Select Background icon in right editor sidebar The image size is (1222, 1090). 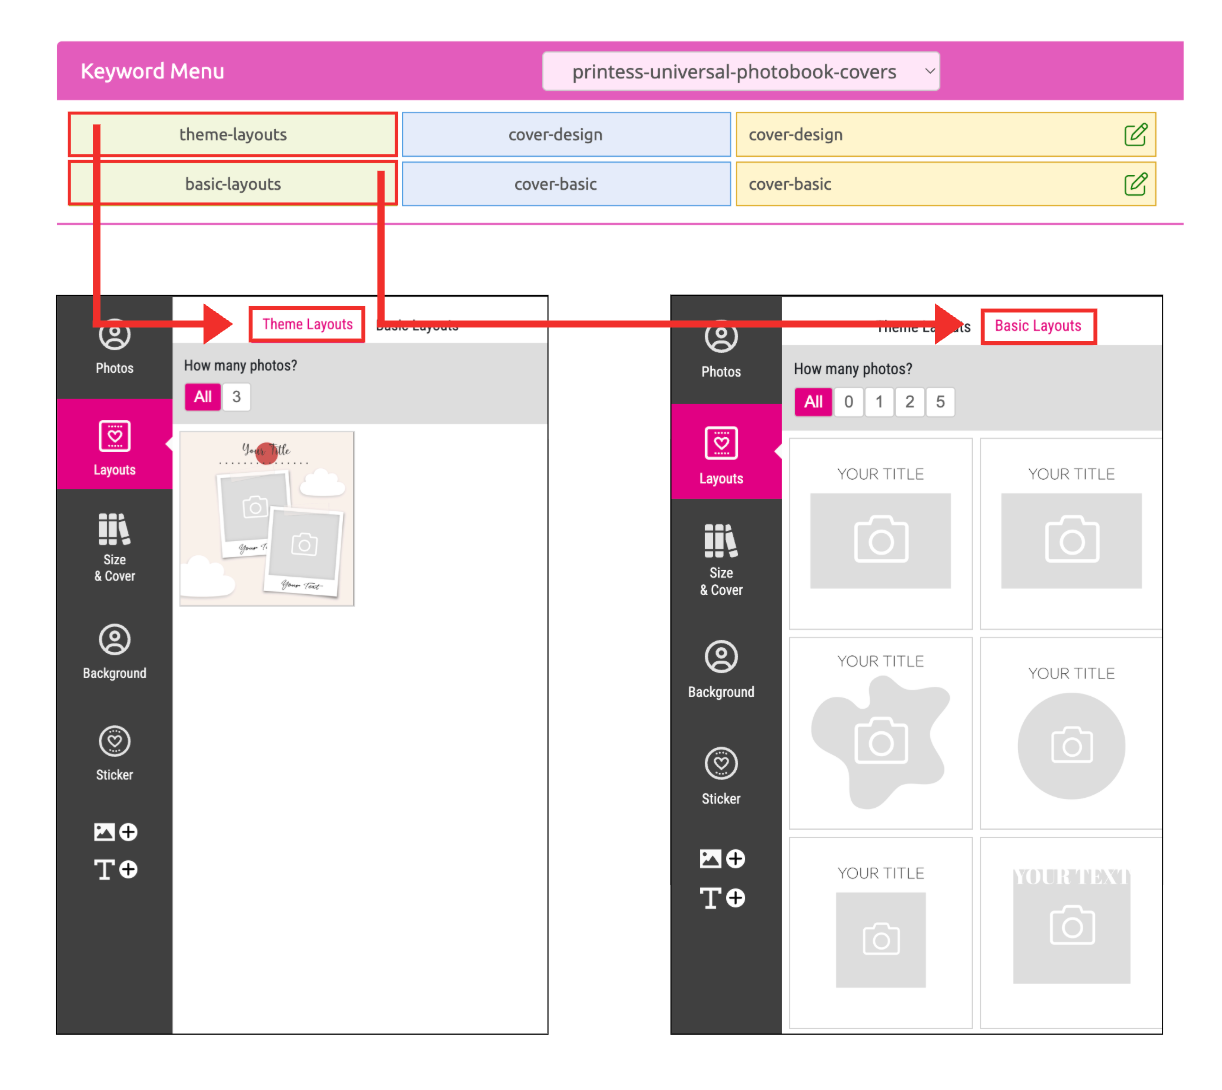[721, 669]
